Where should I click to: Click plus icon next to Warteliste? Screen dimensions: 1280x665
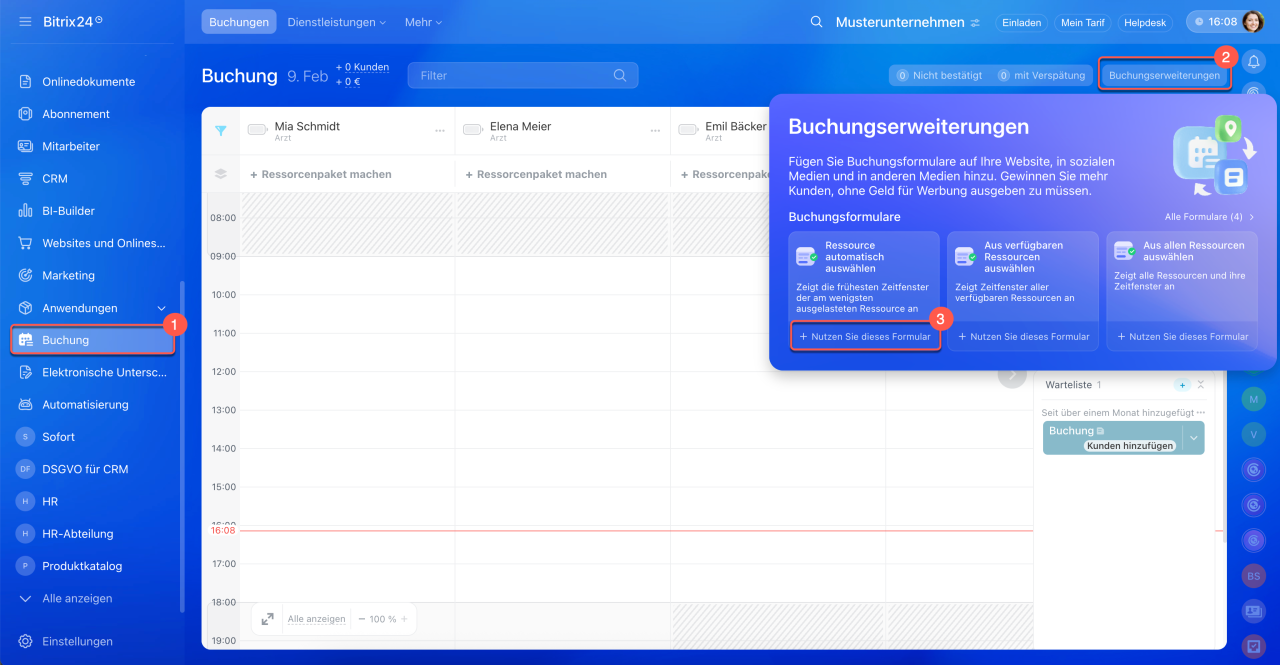pos(1182,385)
